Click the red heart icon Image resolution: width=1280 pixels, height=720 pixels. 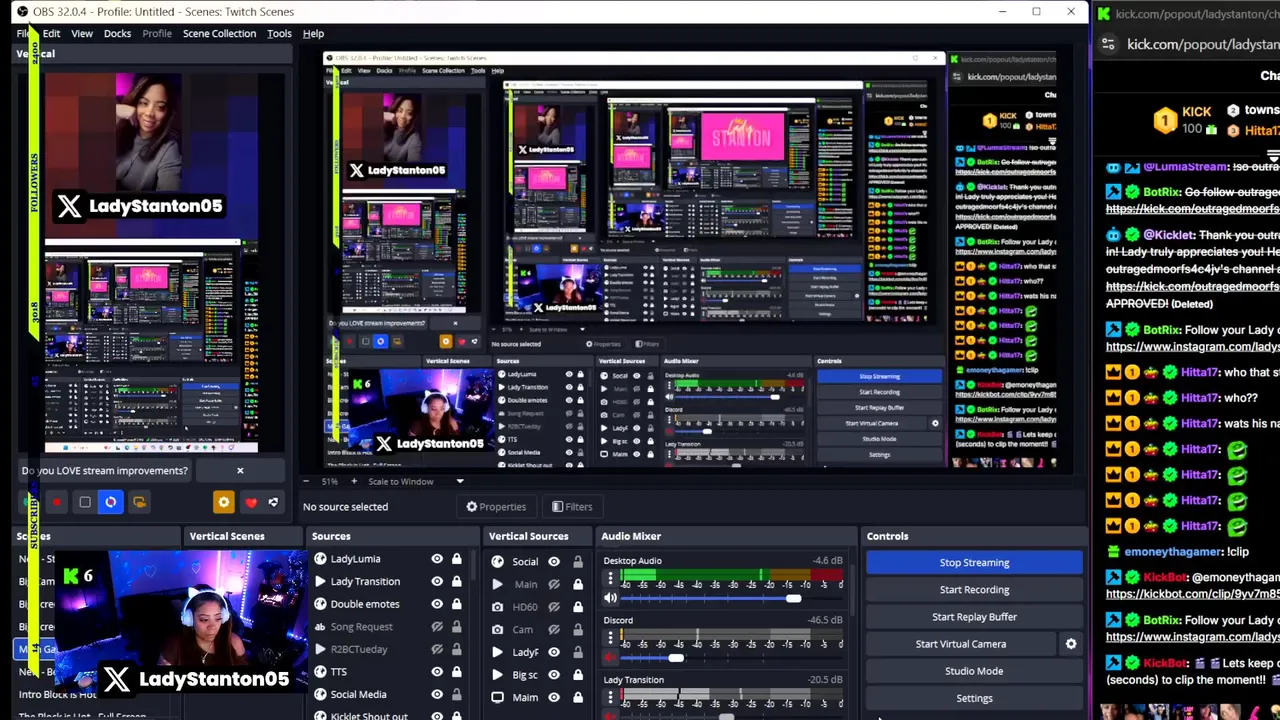tap(251, 502)
